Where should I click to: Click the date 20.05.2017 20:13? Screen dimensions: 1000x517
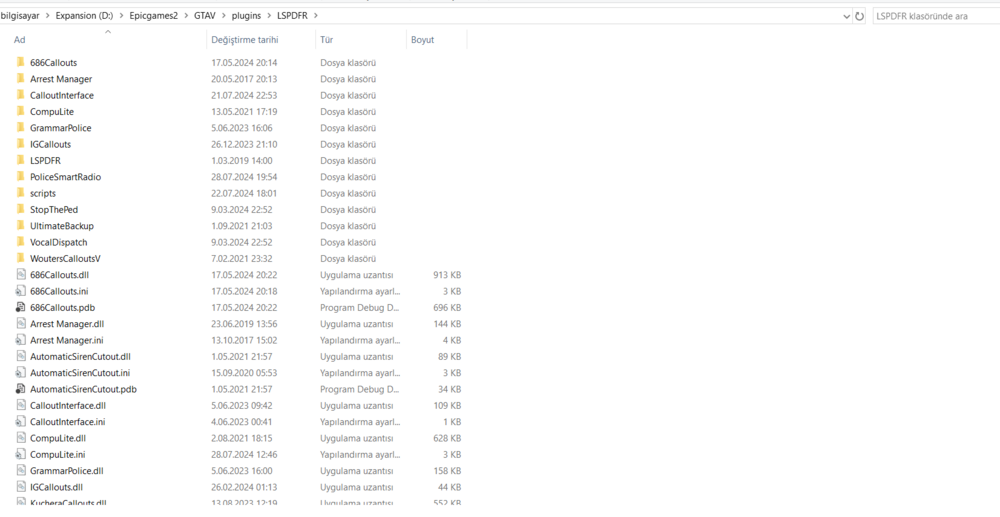pos(244,79)
